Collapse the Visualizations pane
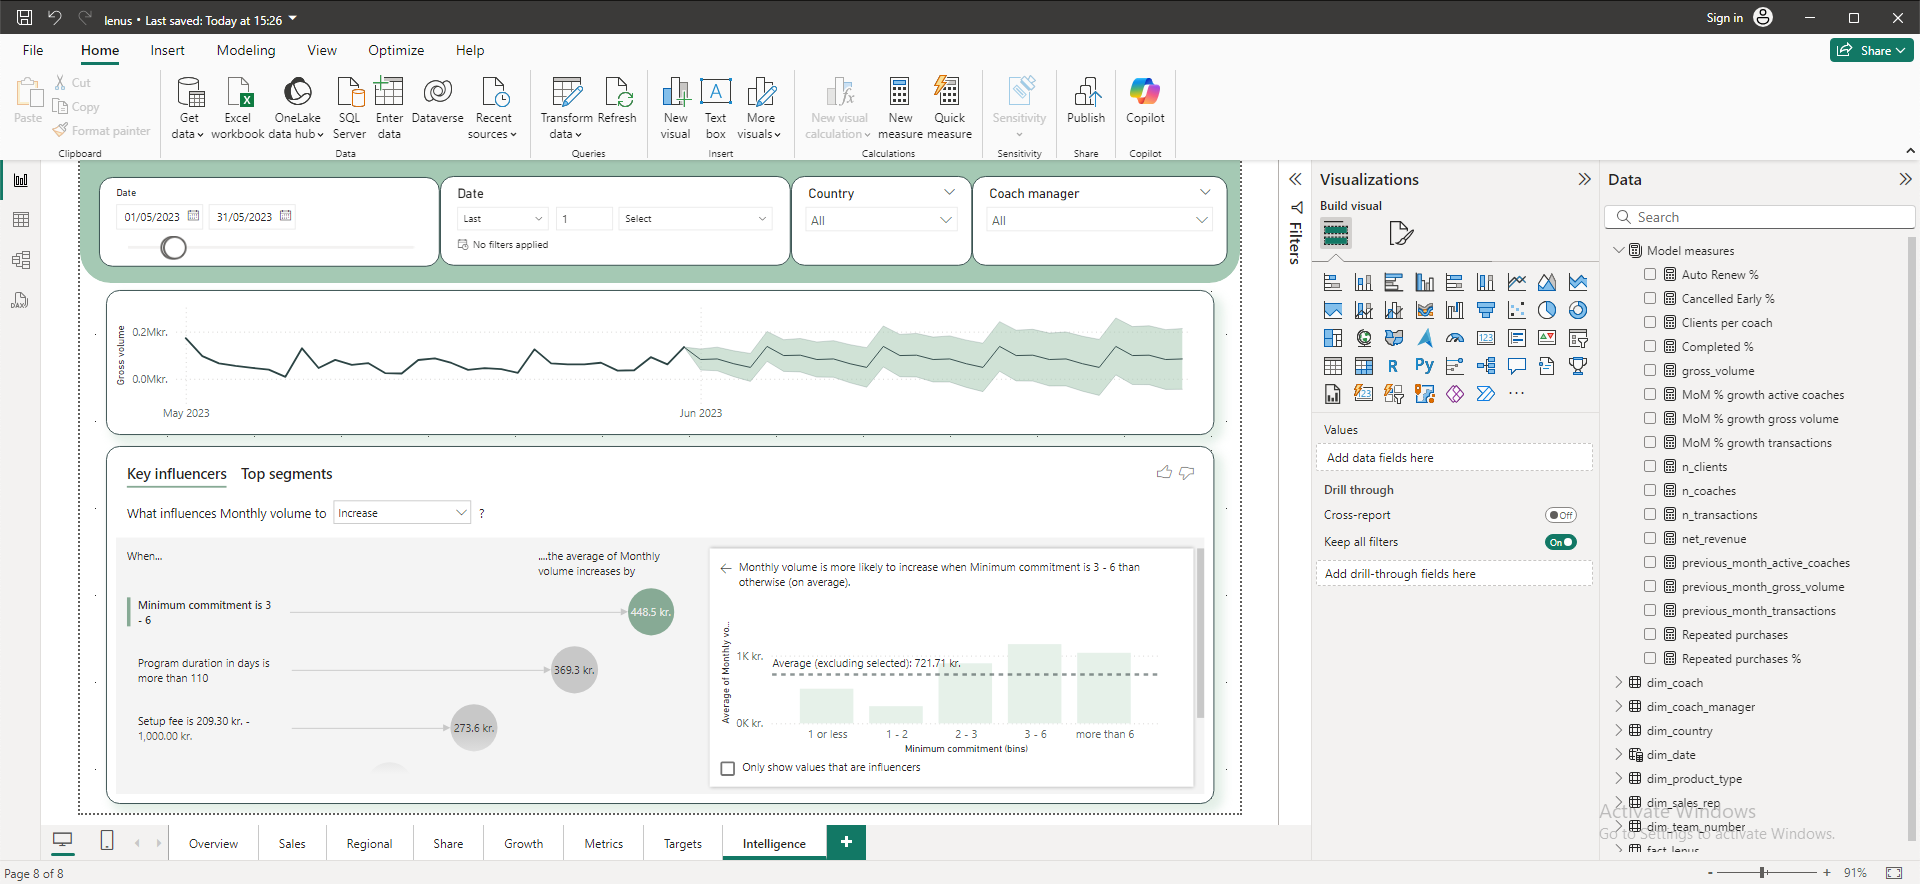The width and height of the screenshot is (1920, 884). pos(1584,179)
